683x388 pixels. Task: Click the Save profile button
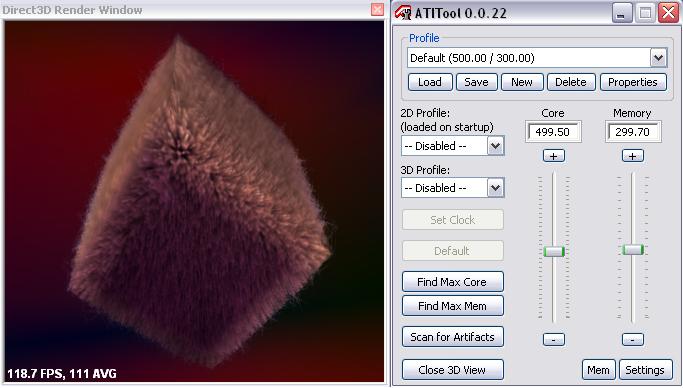476,82
